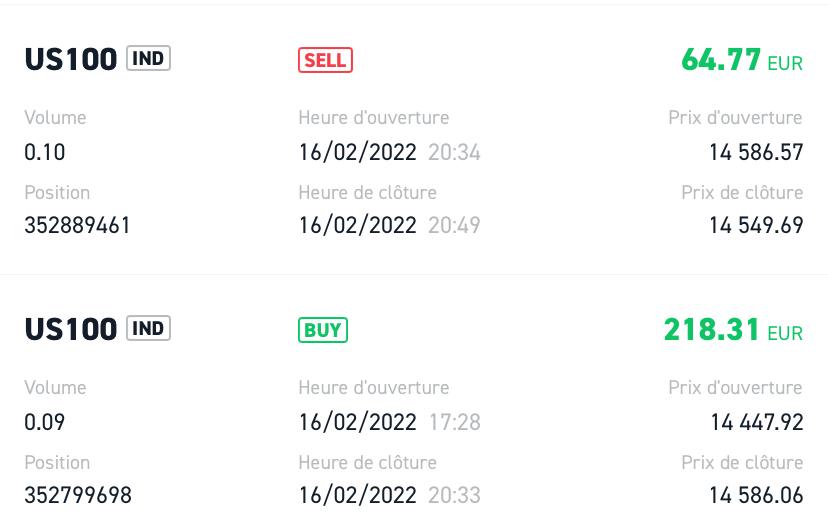Click the IND badge on the SELL trade
This screenshot has height=529, width=828.
(148, 59)
